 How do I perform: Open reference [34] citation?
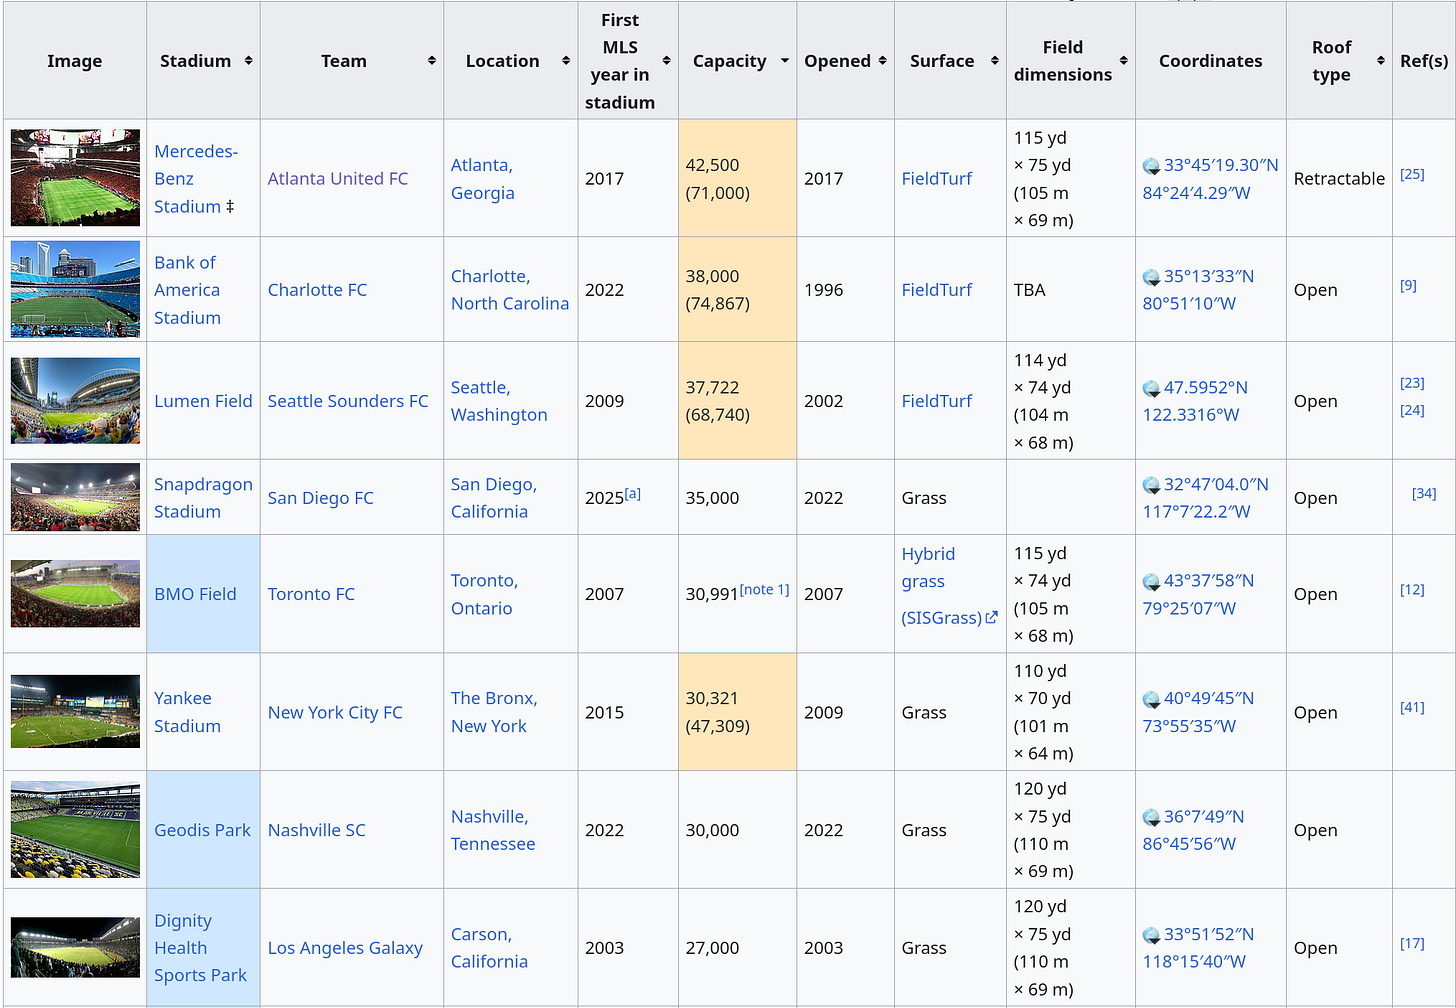tap(1424, 493)
